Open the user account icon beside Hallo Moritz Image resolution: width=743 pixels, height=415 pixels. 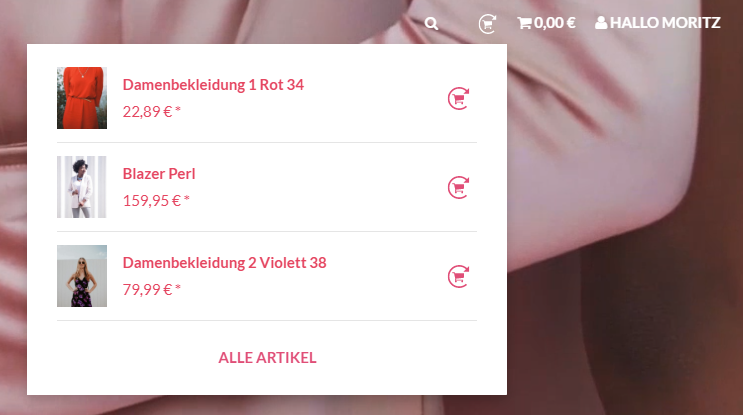pyautogui.click(x=601, y=22)
